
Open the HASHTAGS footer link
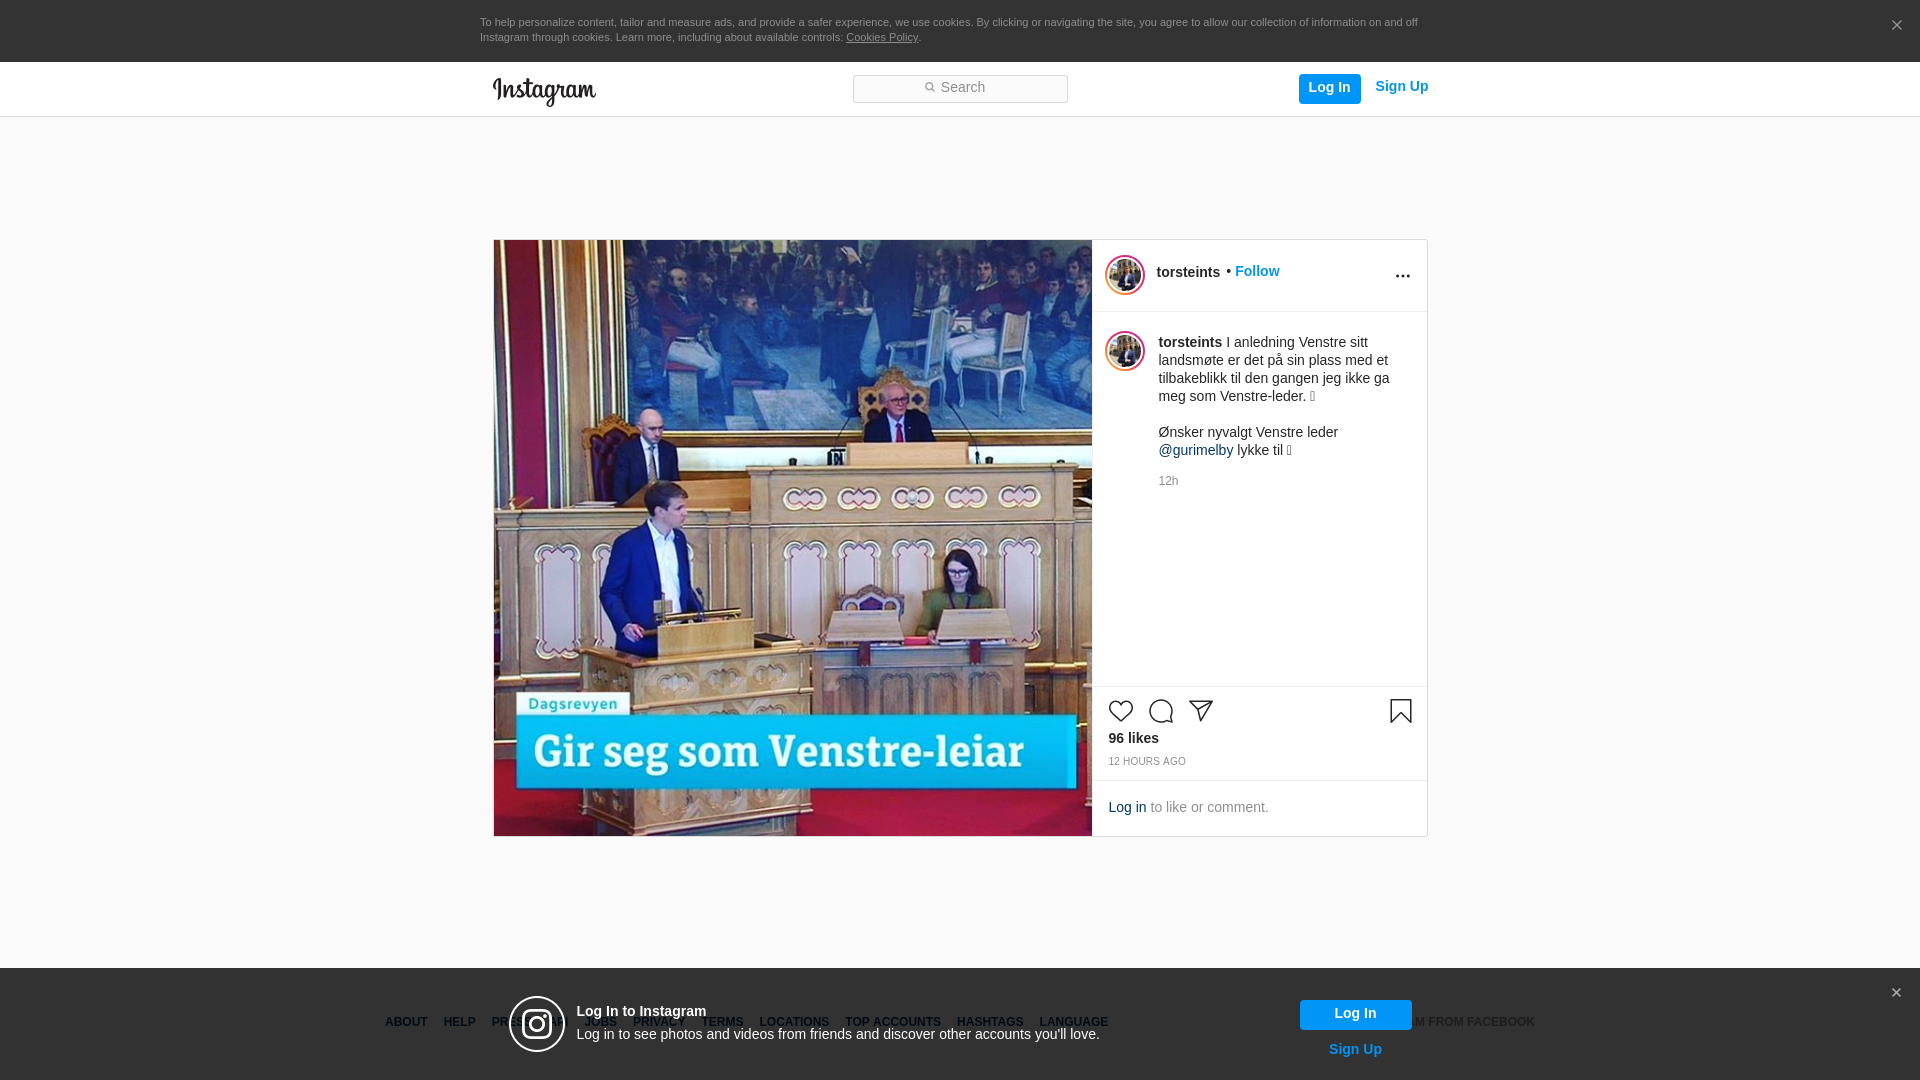(x=990, y=1022)
